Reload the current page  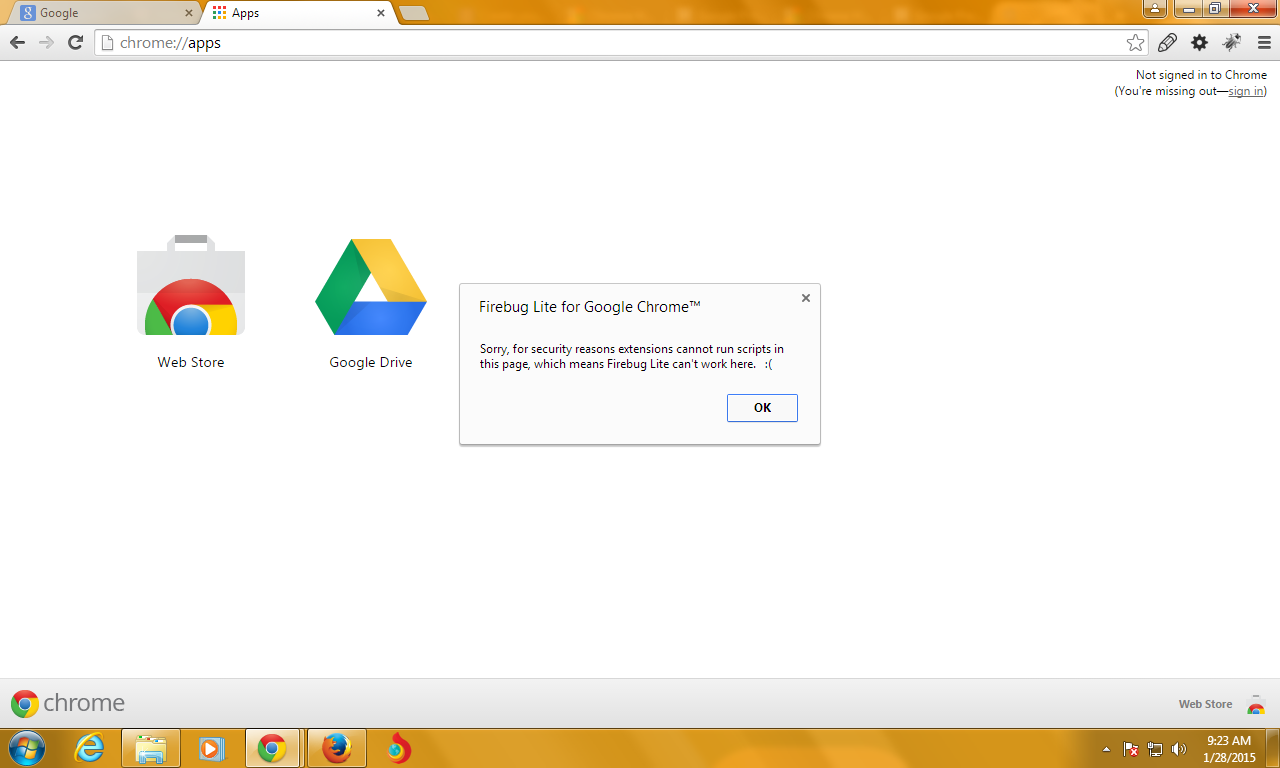(x=75, y=43)
